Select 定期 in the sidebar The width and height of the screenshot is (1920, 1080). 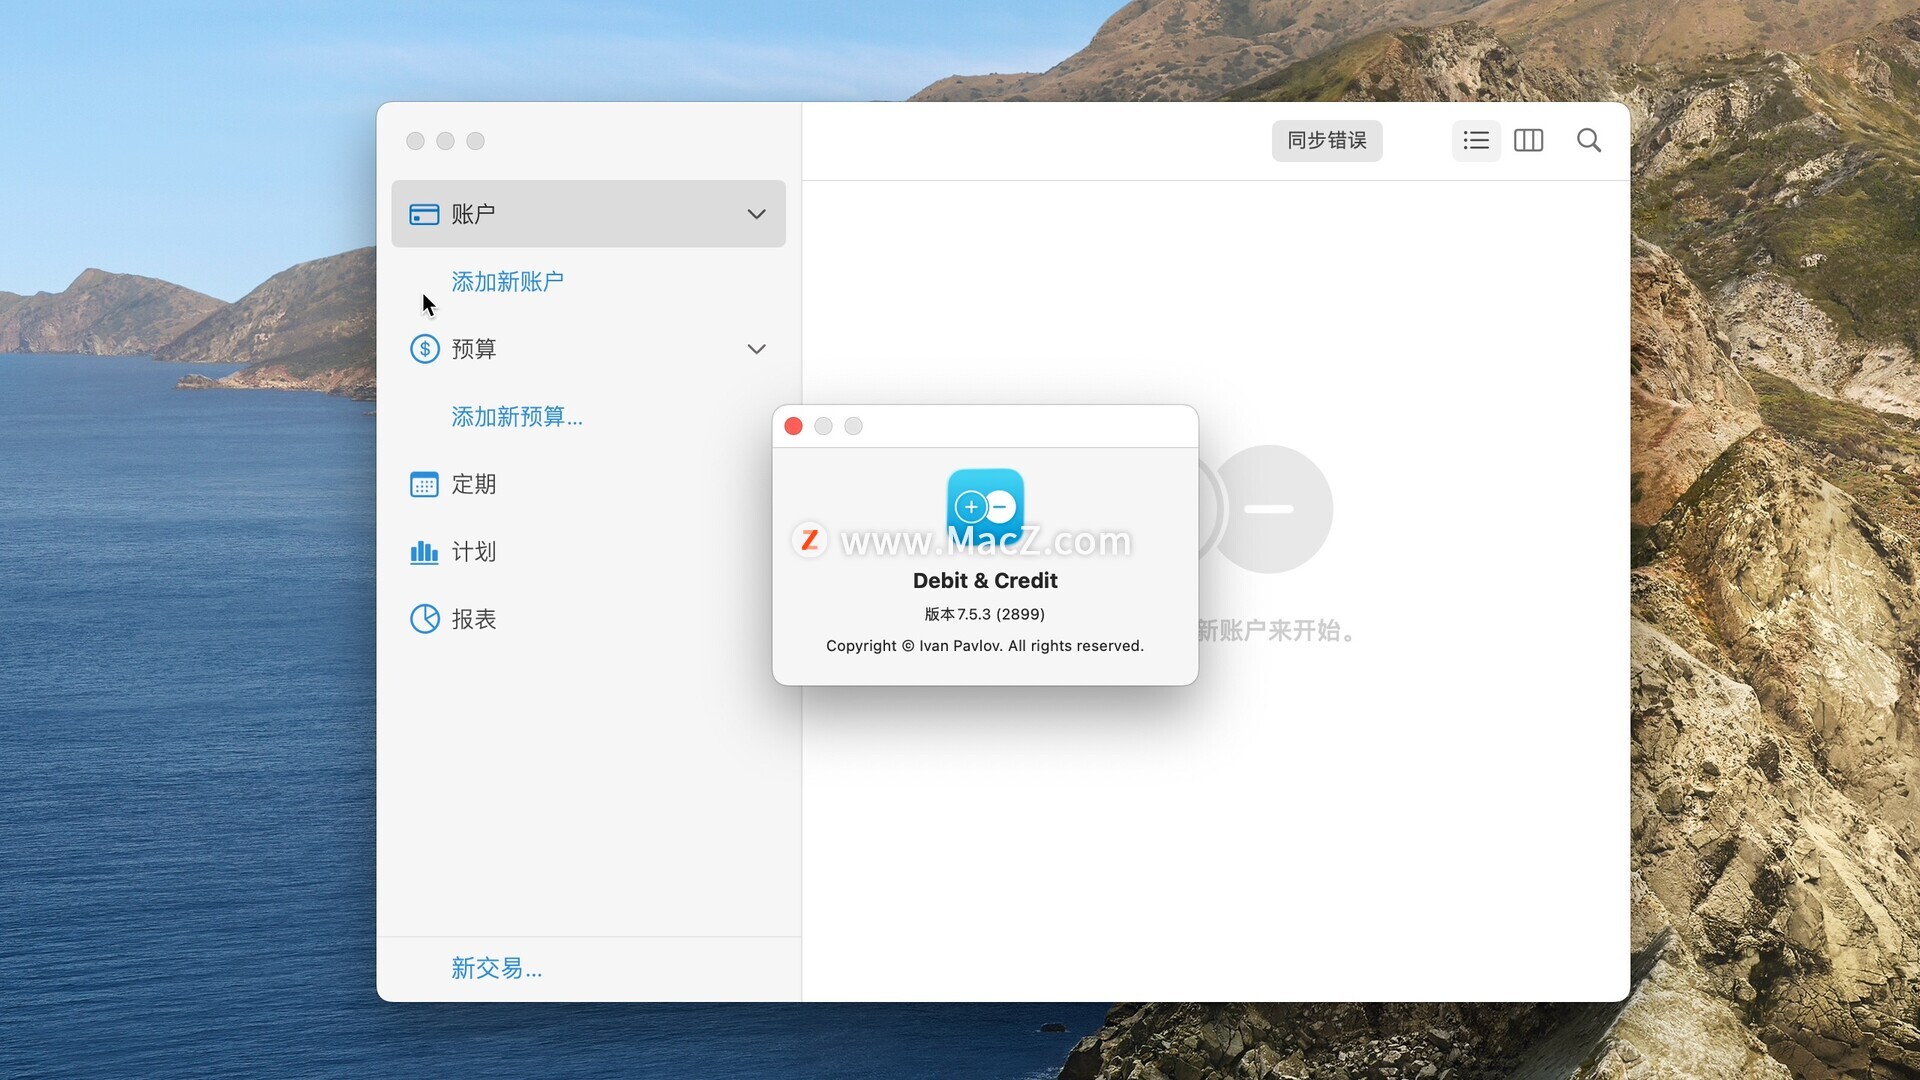[x=473, y=485]
